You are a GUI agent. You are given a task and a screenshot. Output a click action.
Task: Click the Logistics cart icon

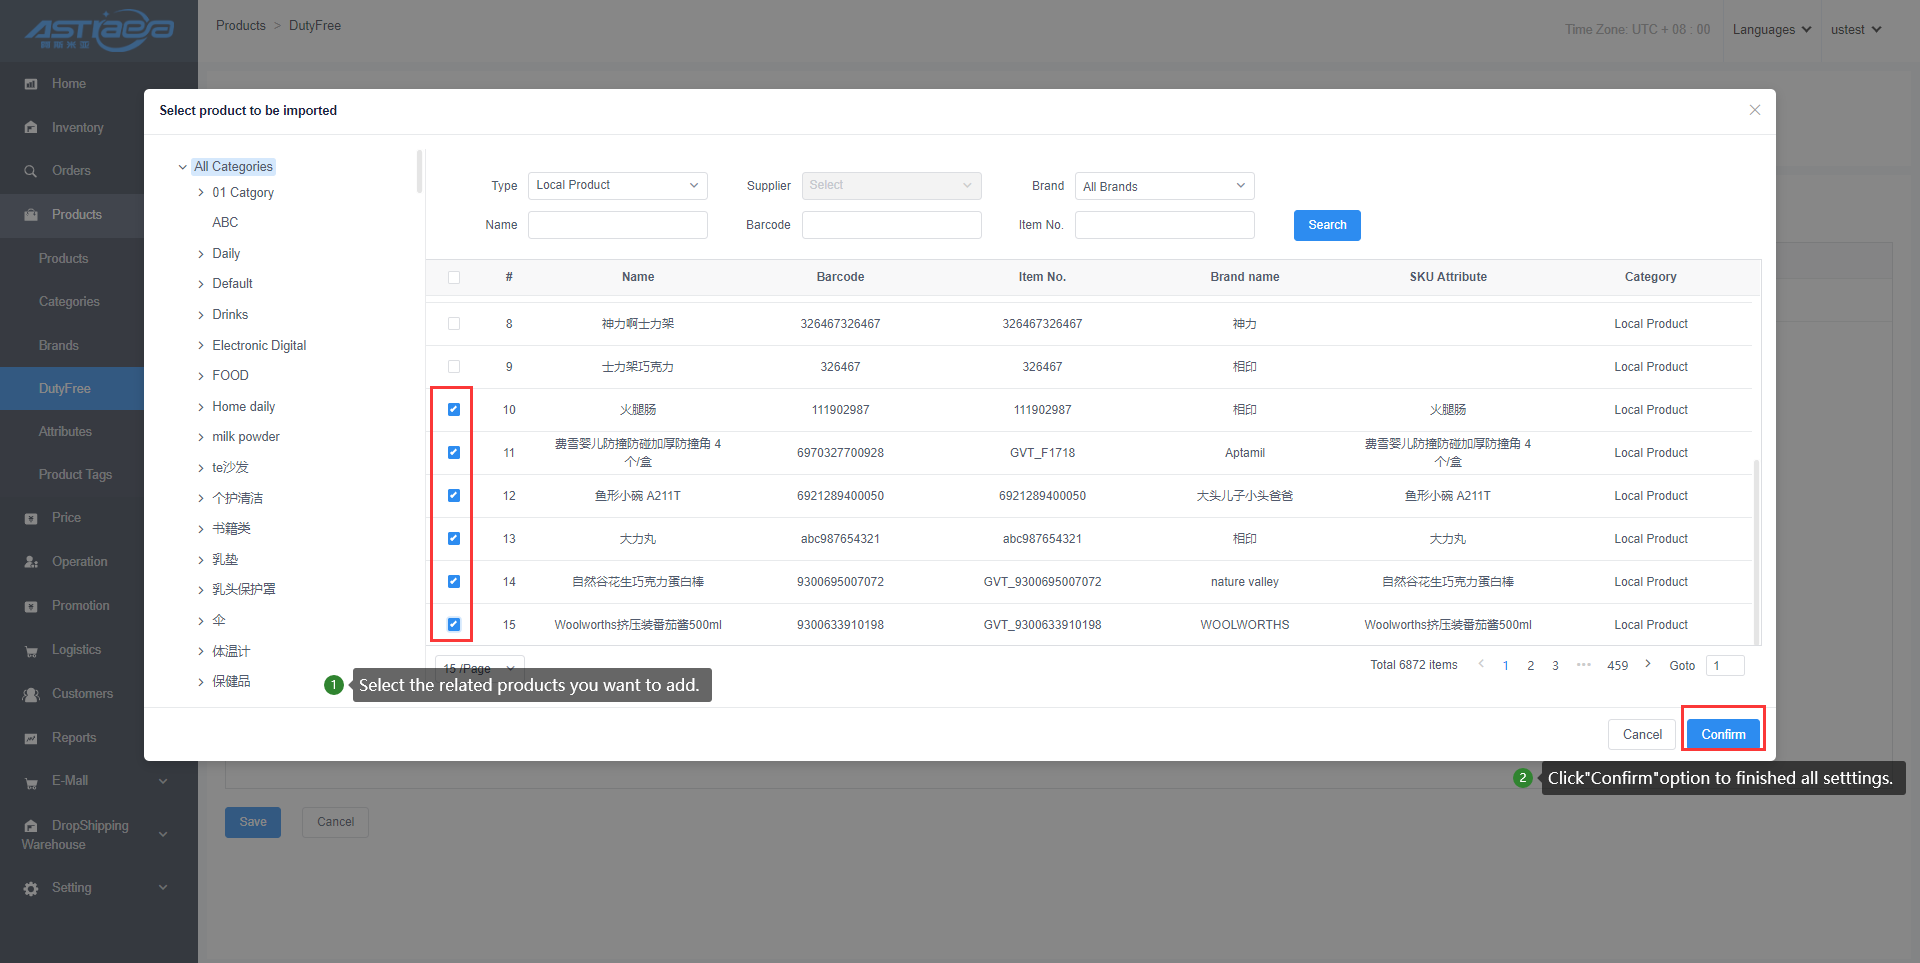coord(31,651)
